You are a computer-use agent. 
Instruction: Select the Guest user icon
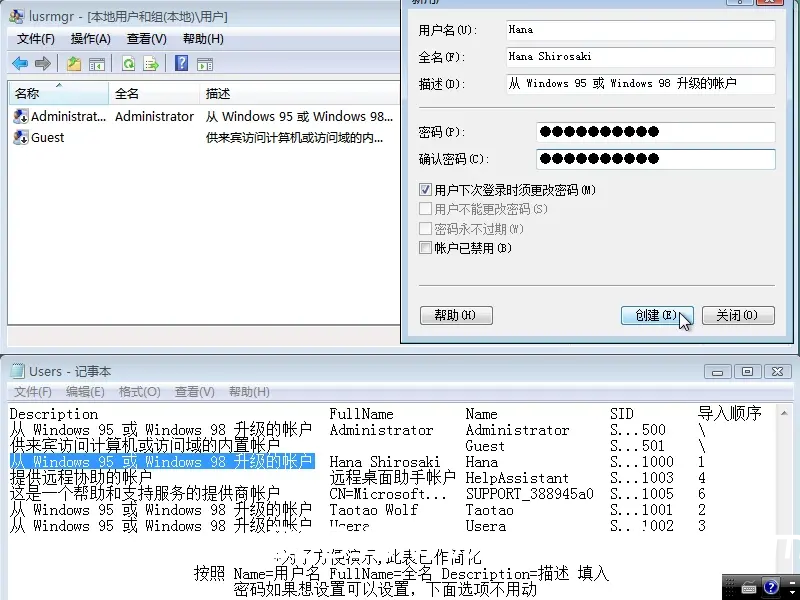coord(20,137)
